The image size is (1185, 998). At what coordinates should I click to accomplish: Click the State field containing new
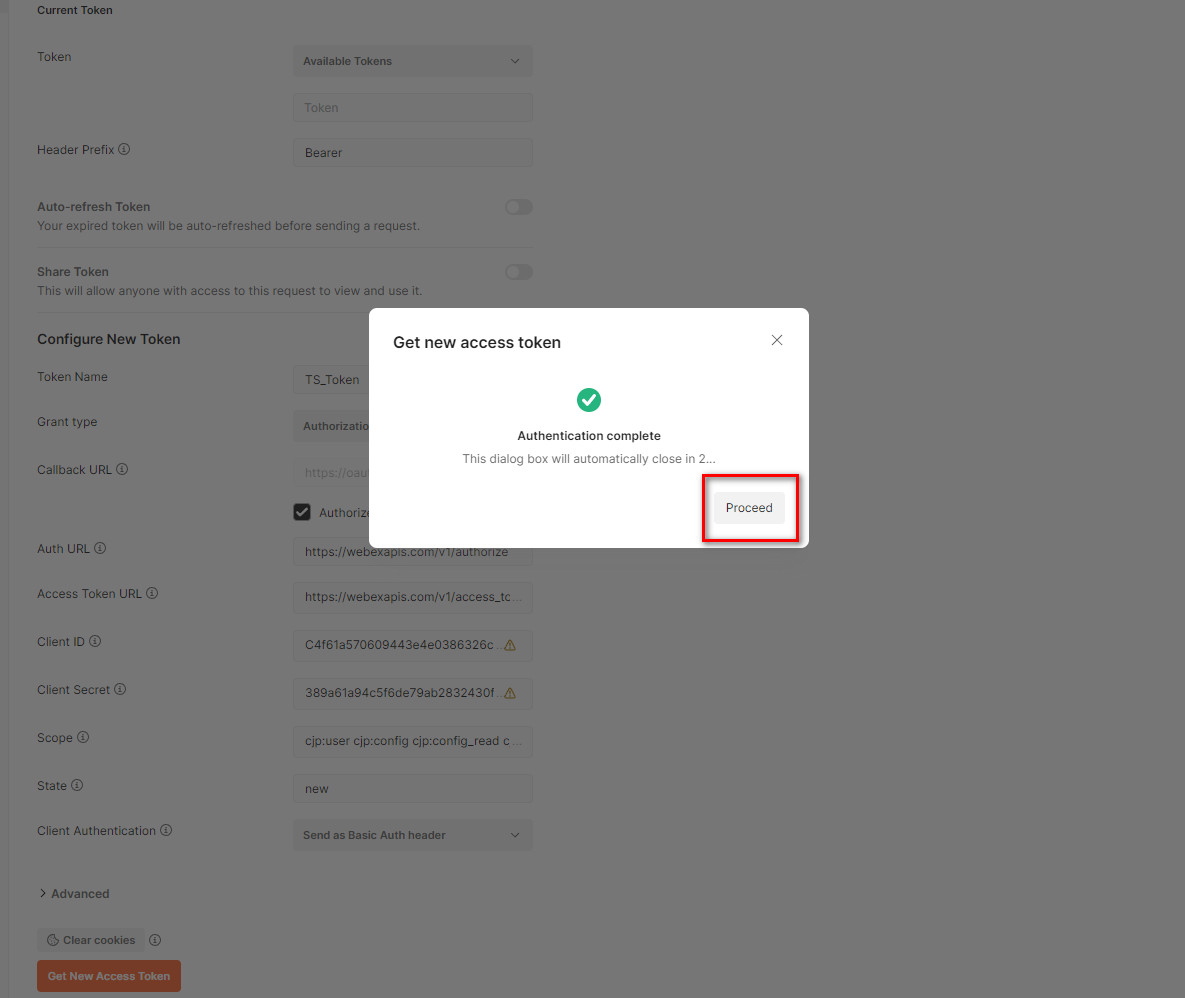(x=413, y=789)
